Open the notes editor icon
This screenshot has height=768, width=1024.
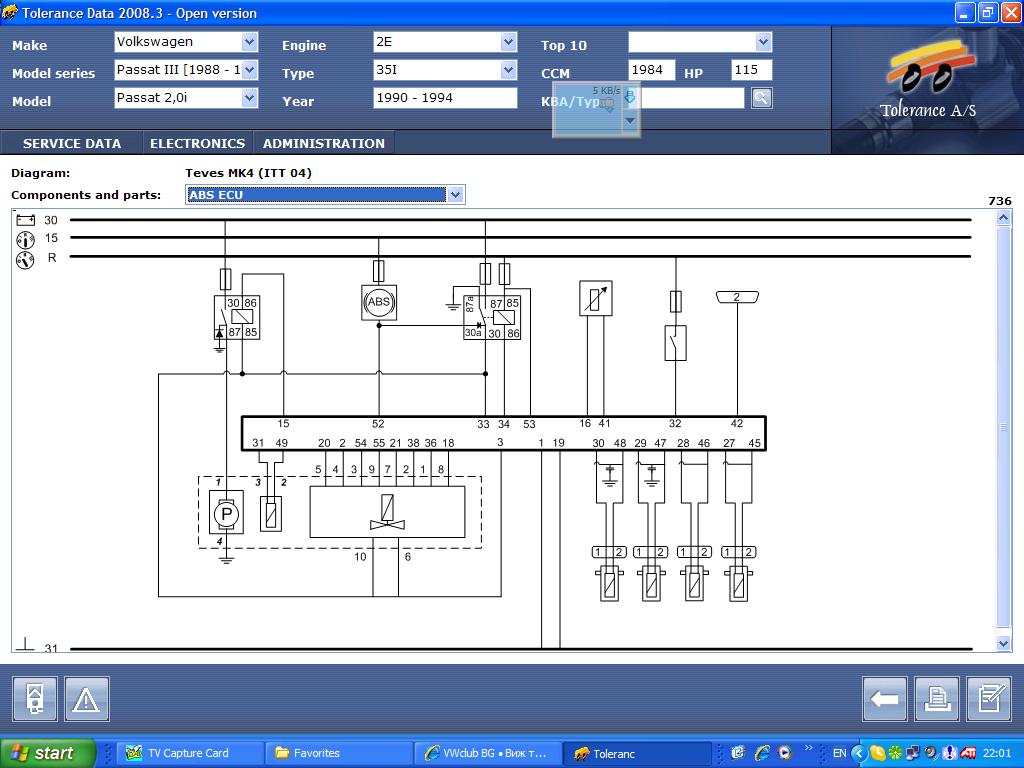coord(988,699)
